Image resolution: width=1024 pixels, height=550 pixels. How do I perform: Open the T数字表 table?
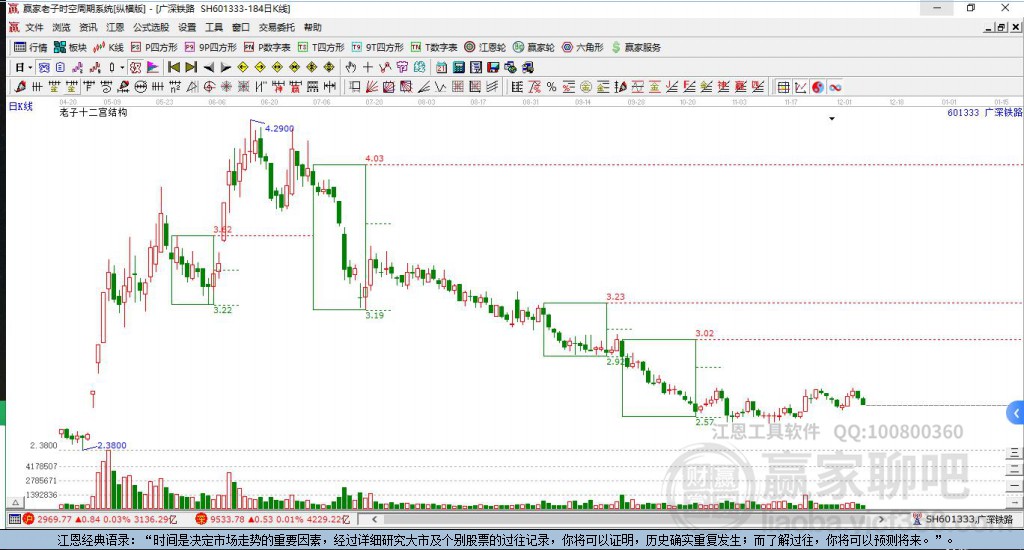(434, 47)
